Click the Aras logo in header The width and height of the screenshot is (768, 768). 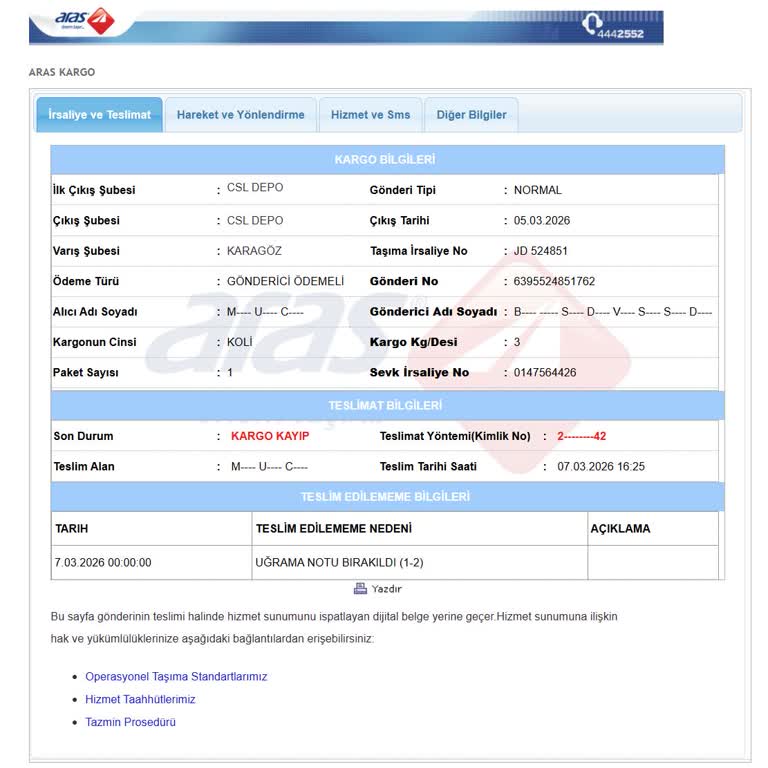[85, 21]
